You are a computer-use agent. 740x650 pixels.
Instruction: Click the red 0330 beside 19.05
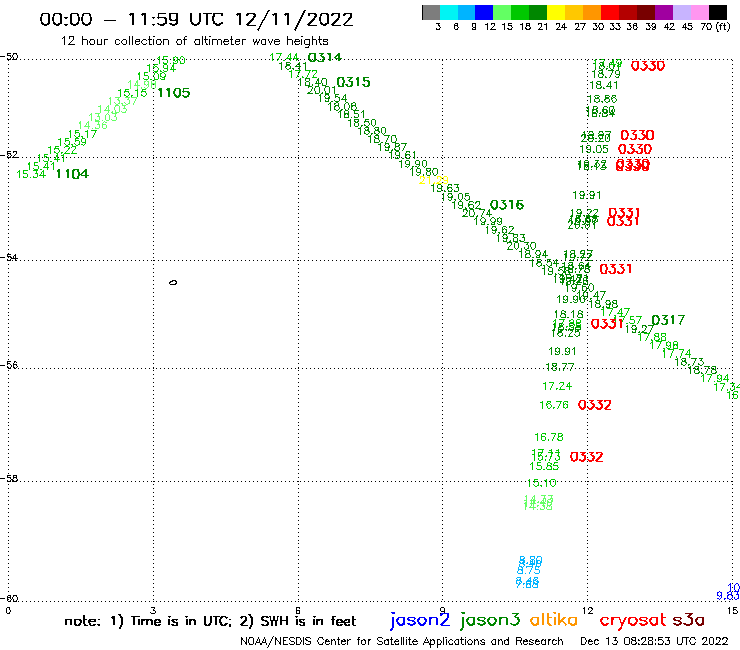coord(635,149)
